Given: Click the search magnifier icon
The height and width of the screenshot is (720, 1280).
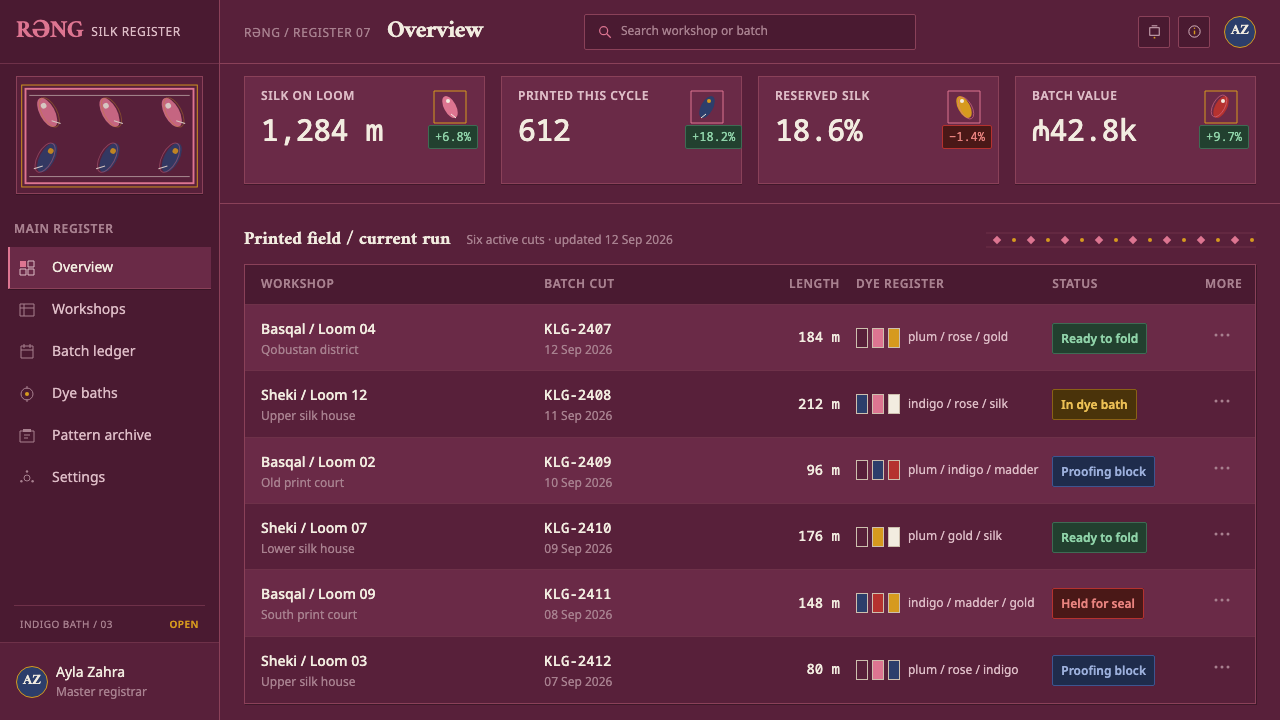Looking at the screenshot, I should [605, 32].
